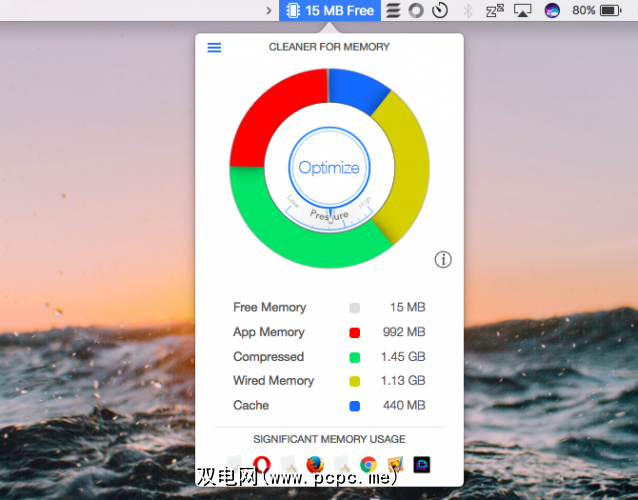Open the hamburger menu in Memory Cleaner
Viewport: 638px width, 500px height.
(x=214, y=47)
